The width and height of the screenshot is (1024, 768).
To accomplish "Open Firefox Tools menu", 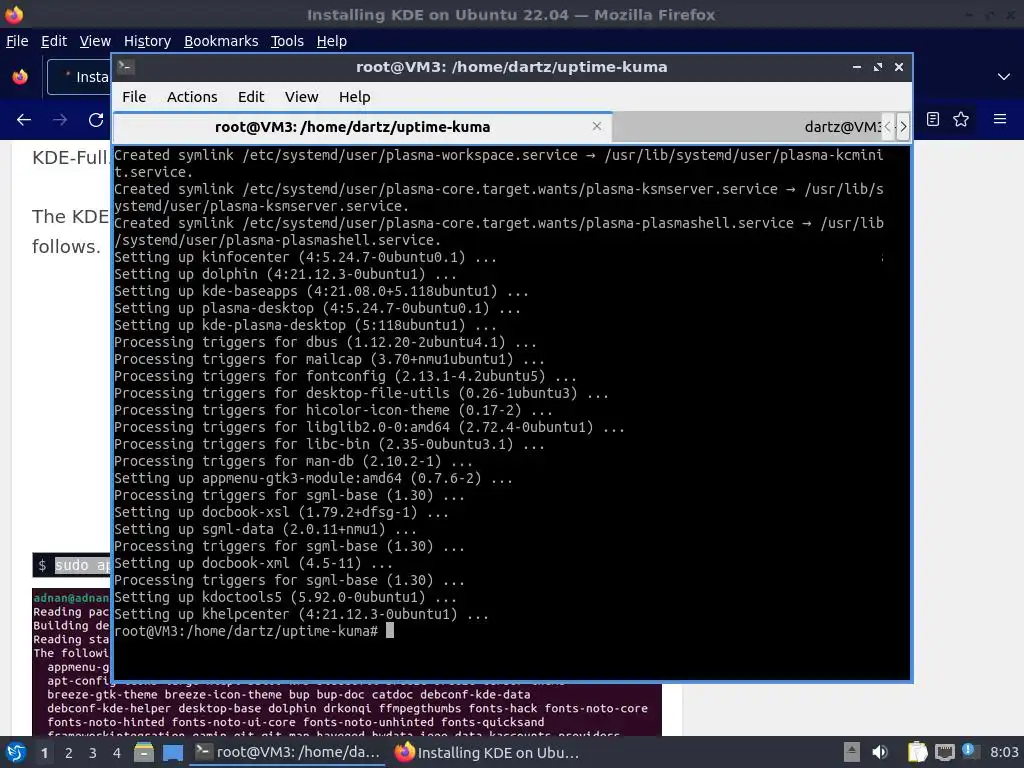I will [287, 41].
